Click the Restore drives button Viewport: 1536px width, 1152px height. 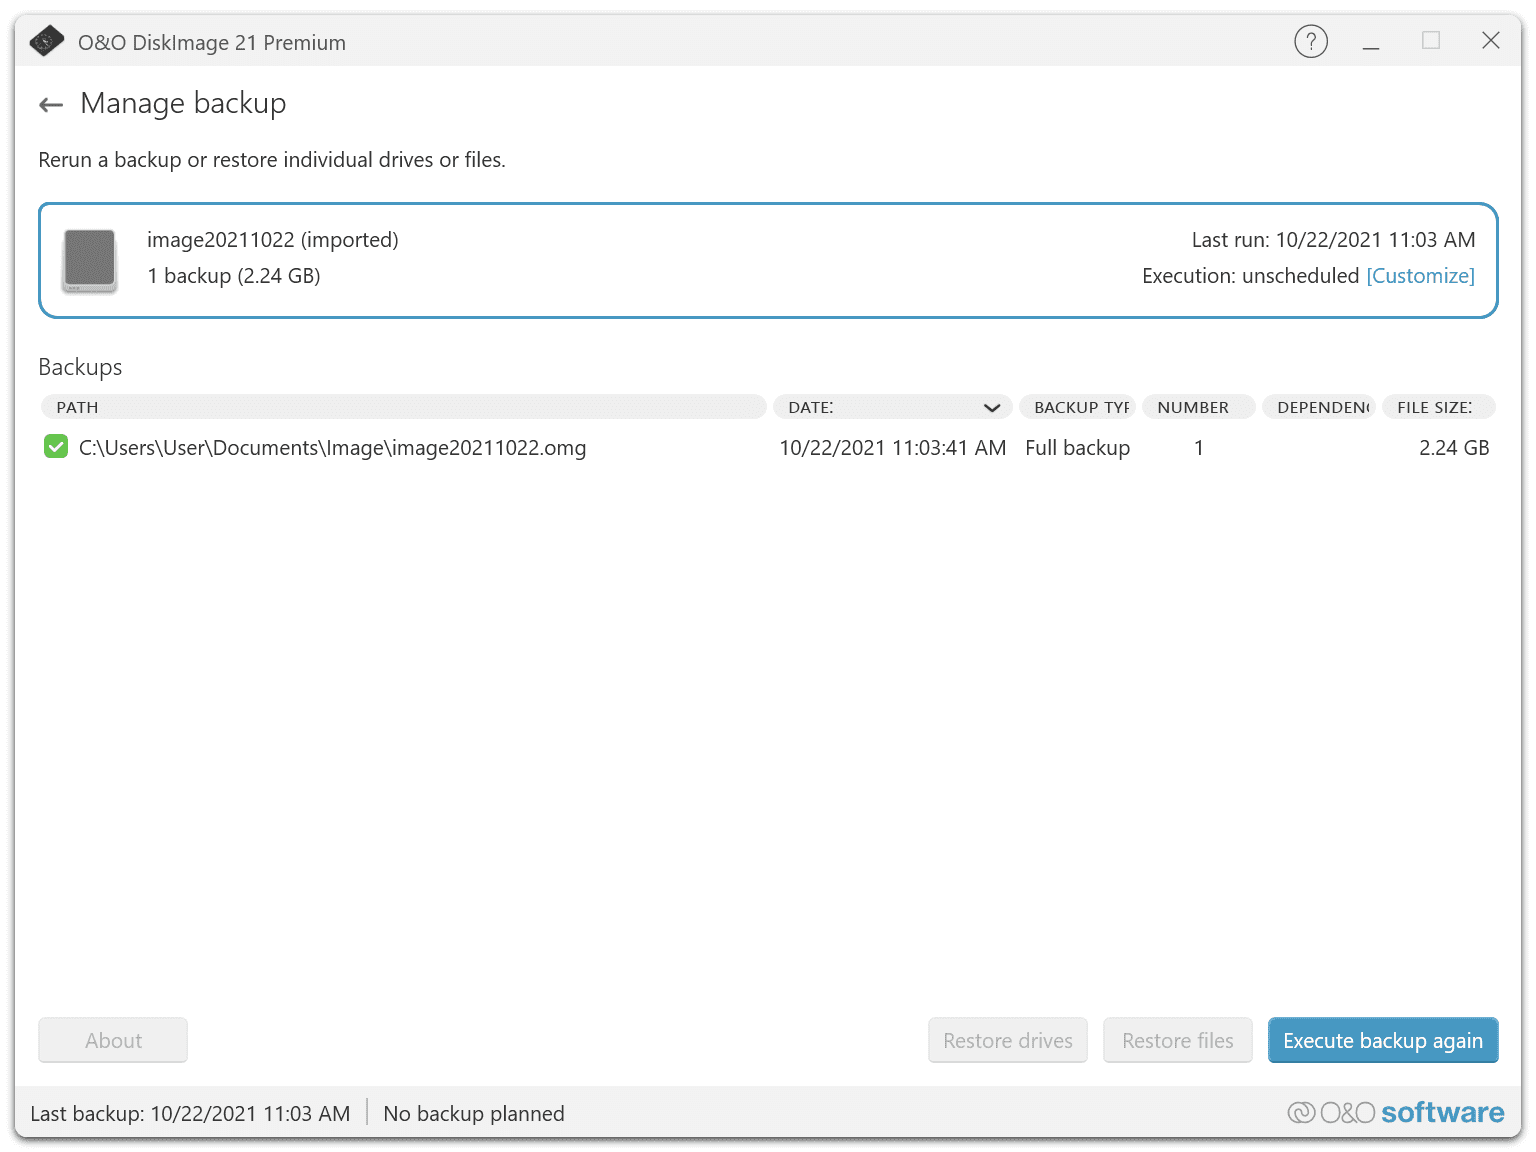tap(1008, 1040)
